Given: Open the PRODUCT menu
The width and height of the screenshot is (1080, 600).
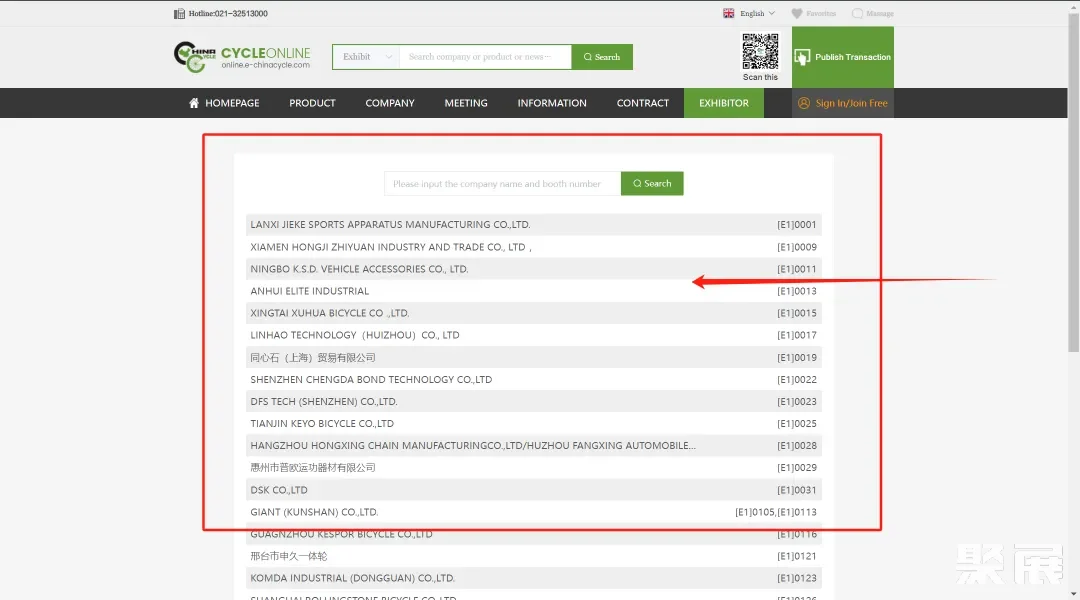Looking at the screenshot, I should coord(312,103).
